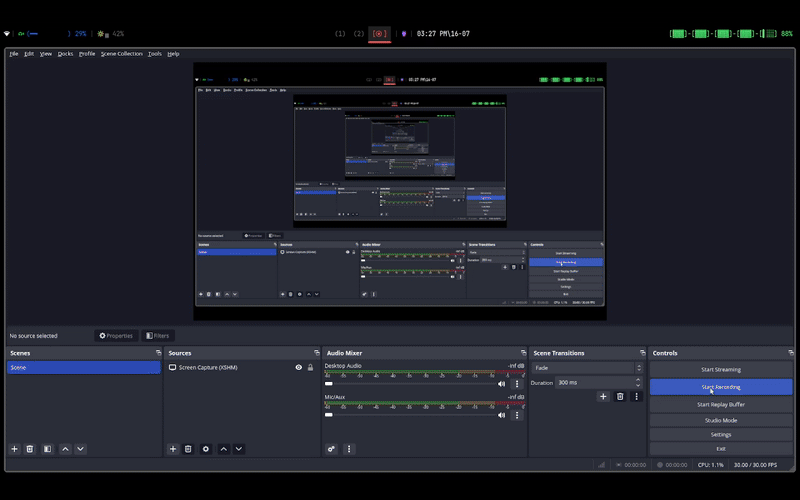
Task: Click the Properties button below preview
Action: [x=116, y=336]
